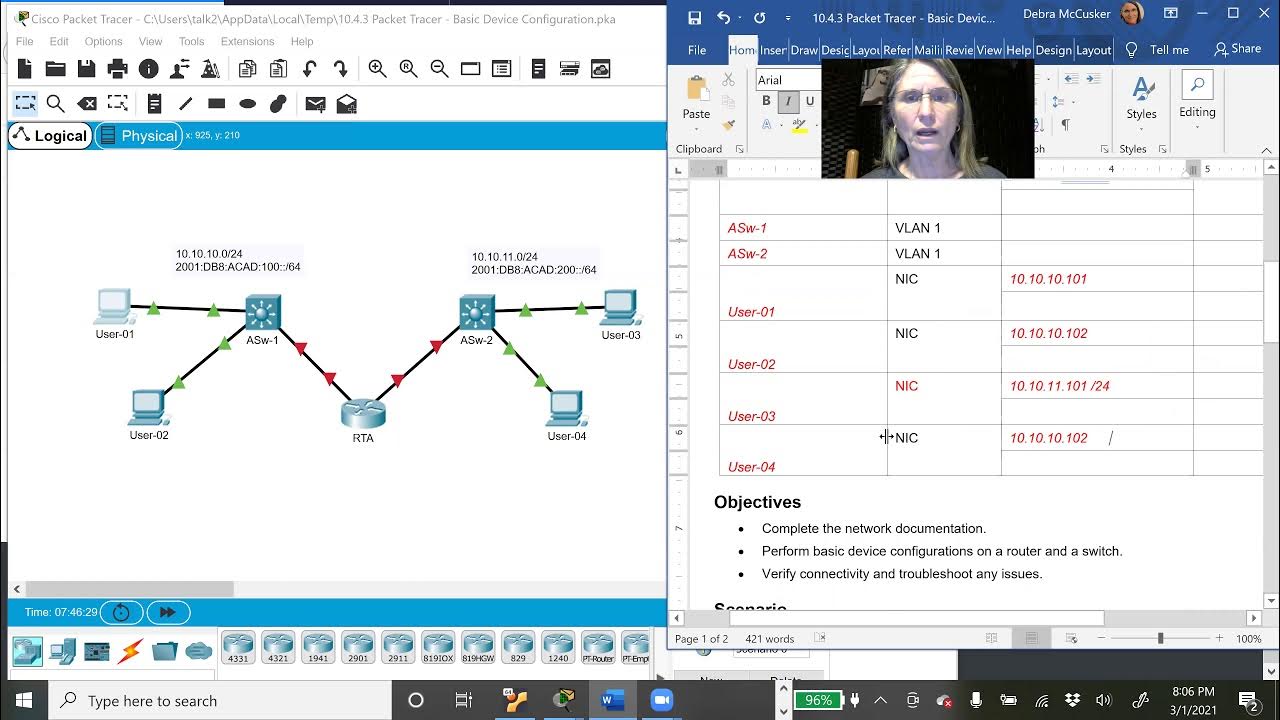1280x720 pixels.
Task: Switch to Logical workspace view
Action: 50,136
